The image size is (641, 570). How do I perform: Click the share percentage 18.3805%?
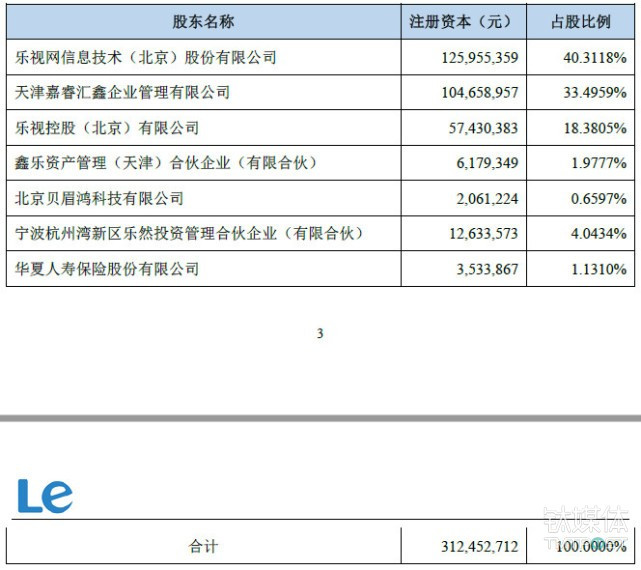(595, 128)
